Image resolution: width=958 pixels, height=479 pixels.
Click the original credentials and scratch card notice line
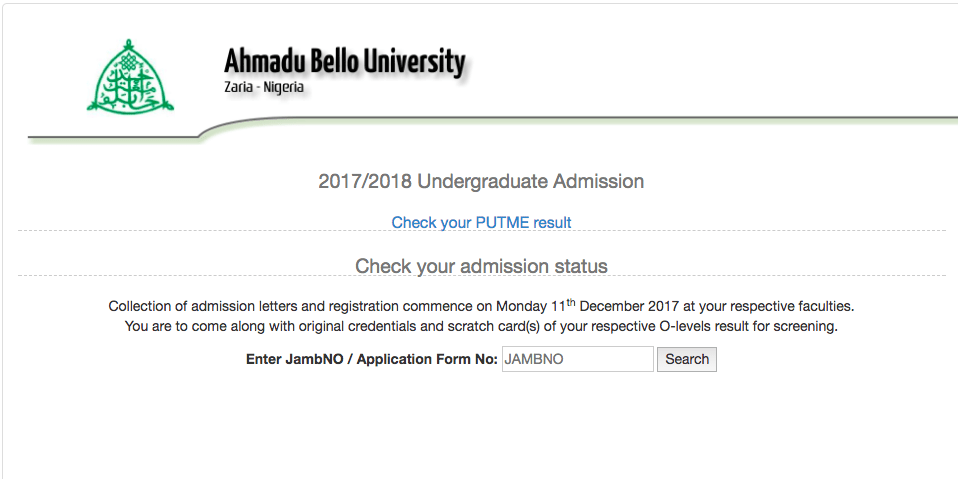click(481, 326)
